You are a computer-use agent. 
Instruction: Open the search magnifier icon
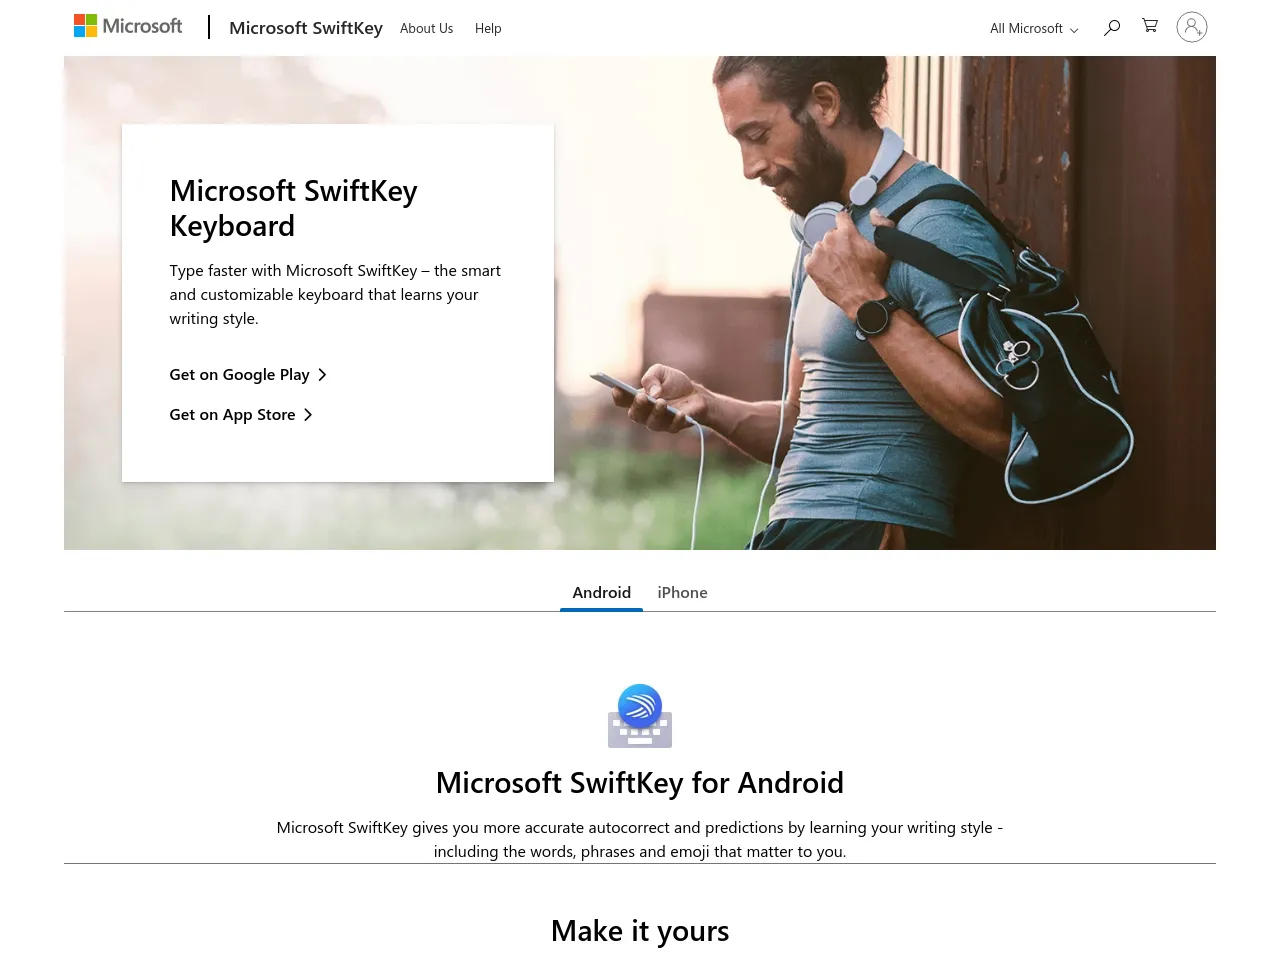pyautogui.click(x=1112, y=28)
